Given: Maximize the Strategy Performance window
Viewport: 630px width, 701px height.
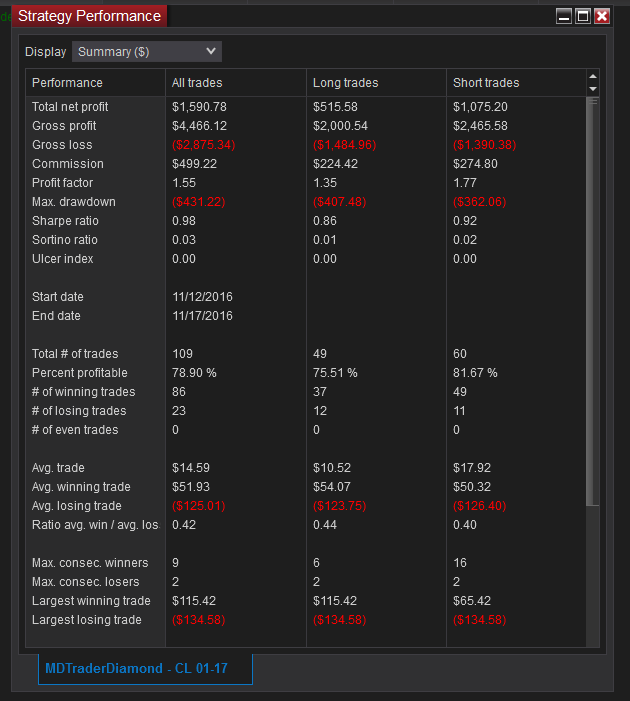Looking at the screenshot, I should 583,16.
